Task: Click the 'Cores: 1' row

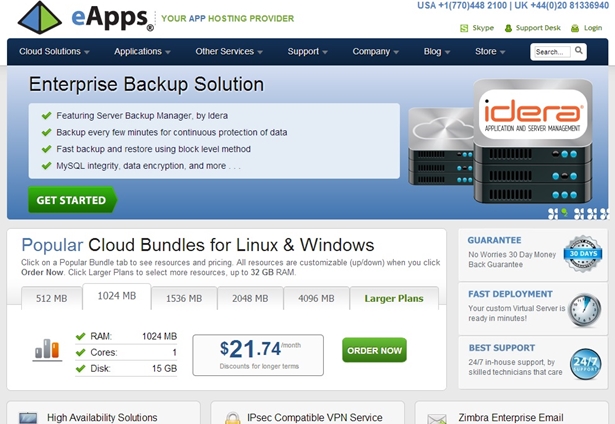Action: pyautogui.click(x=126, y=352)
